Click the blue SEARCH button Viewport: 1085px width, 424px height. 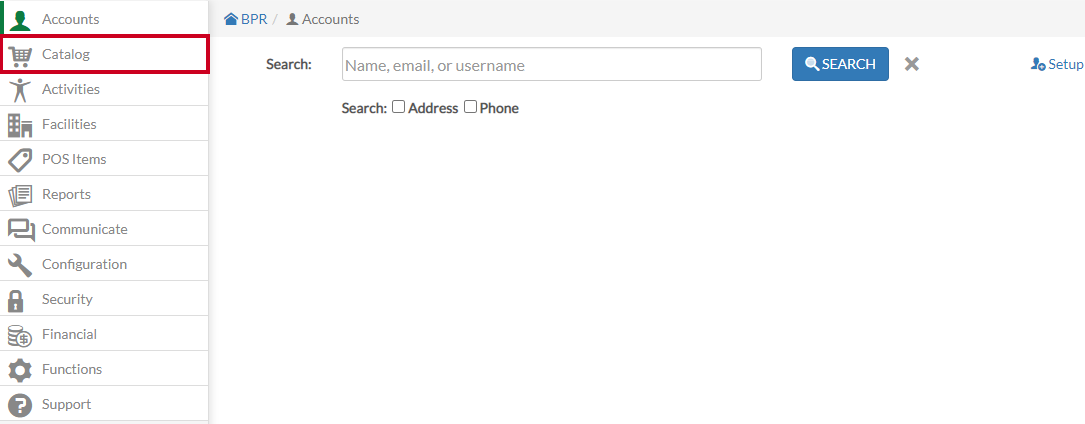click(x=840, y=64)
